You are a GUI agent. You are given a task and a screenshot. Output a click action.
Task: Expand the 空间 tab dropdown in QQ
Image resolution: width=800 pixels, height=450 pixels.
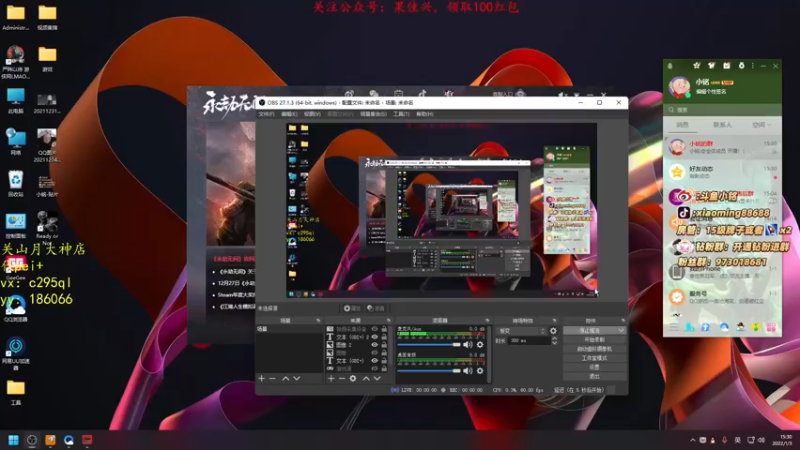tap(768, 125)
